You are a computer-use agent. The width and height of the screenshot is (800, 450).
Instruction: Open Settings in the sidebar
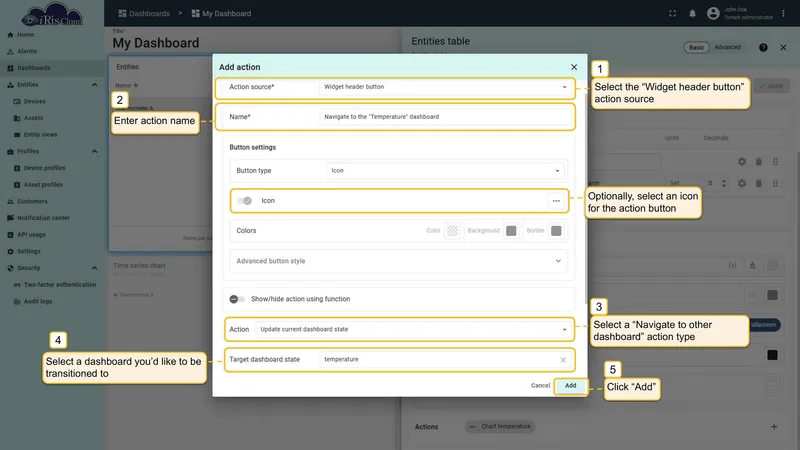pos(29,252)
